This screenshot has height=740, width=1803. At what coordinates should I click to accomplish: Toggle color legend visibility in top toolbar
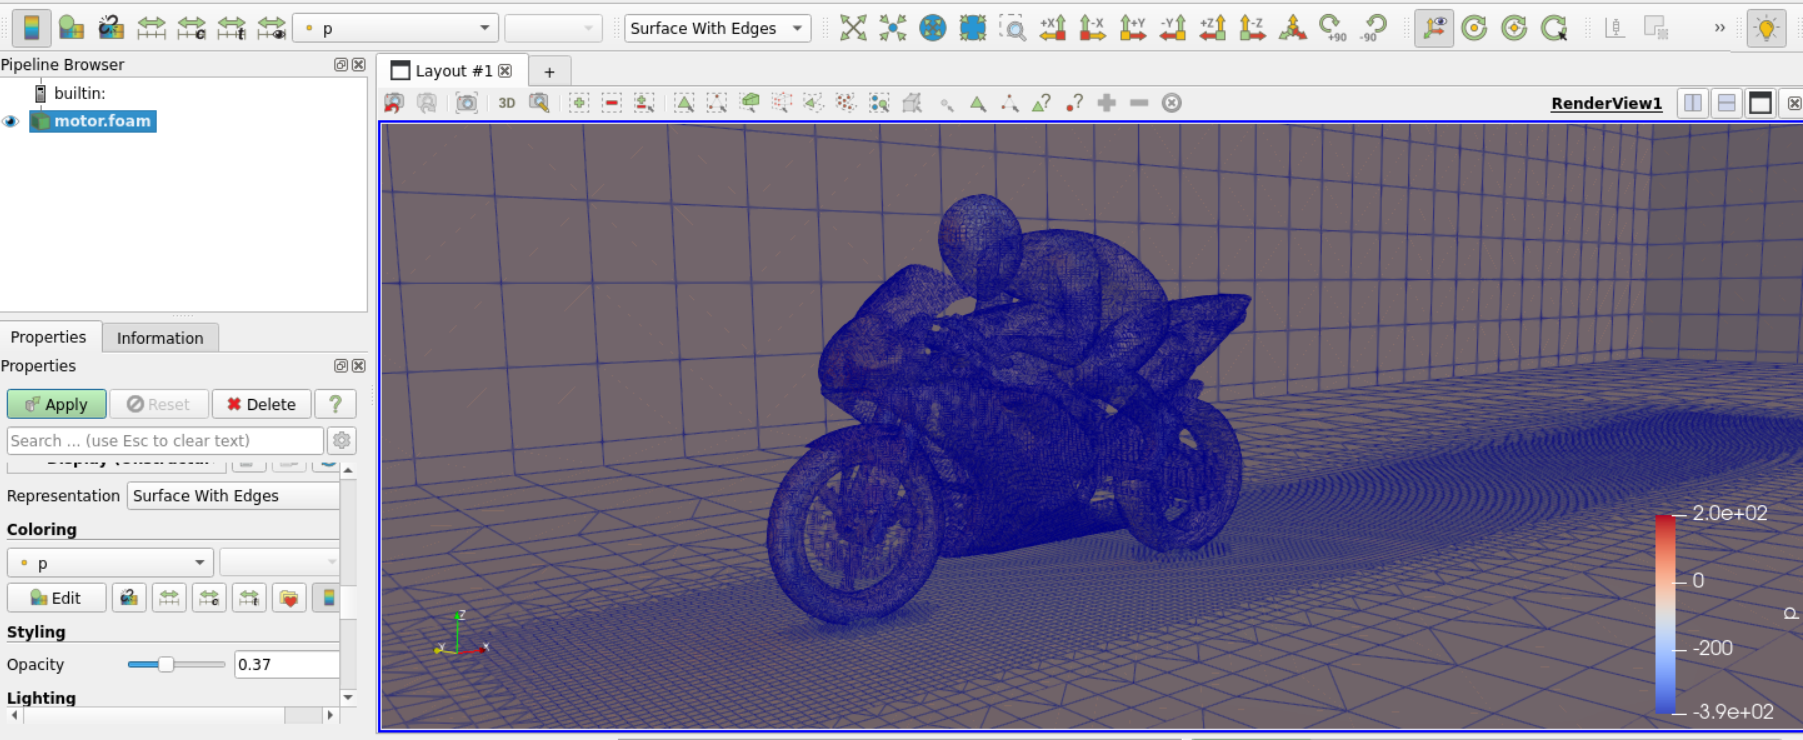pyautogui.click(x=31, y=28)
